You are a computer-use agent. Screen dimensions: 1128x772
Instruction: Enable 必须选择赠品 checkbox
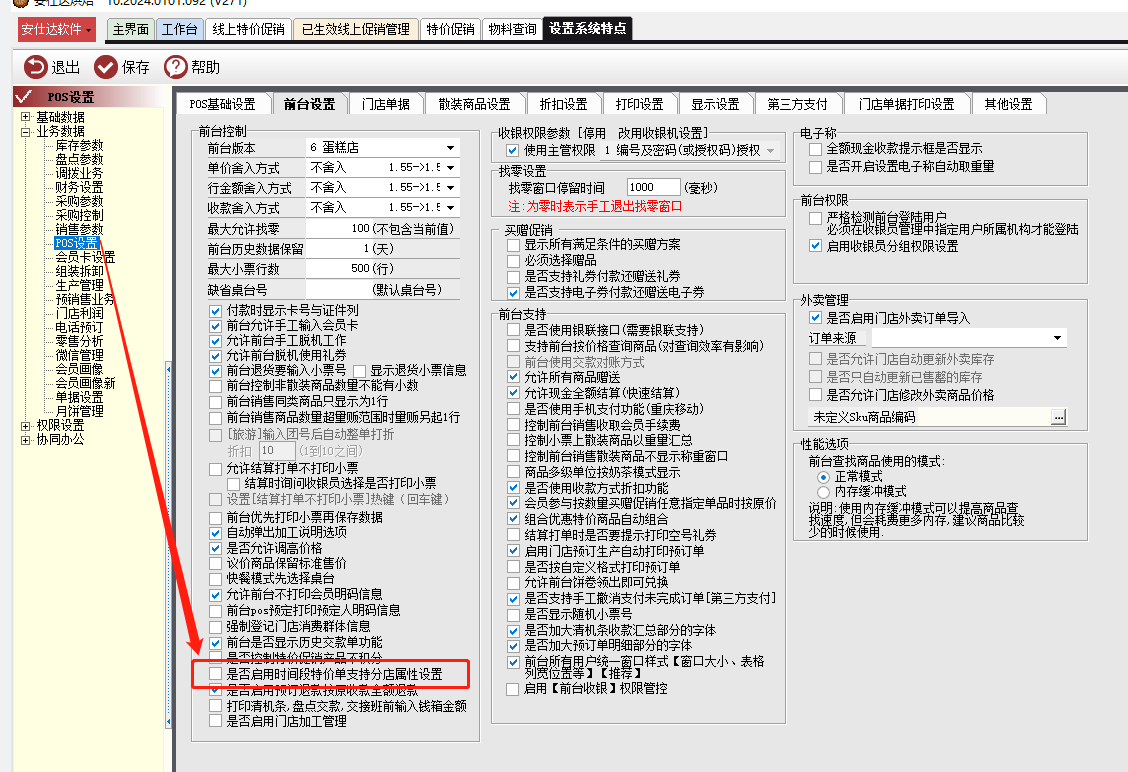coord(513,260)
